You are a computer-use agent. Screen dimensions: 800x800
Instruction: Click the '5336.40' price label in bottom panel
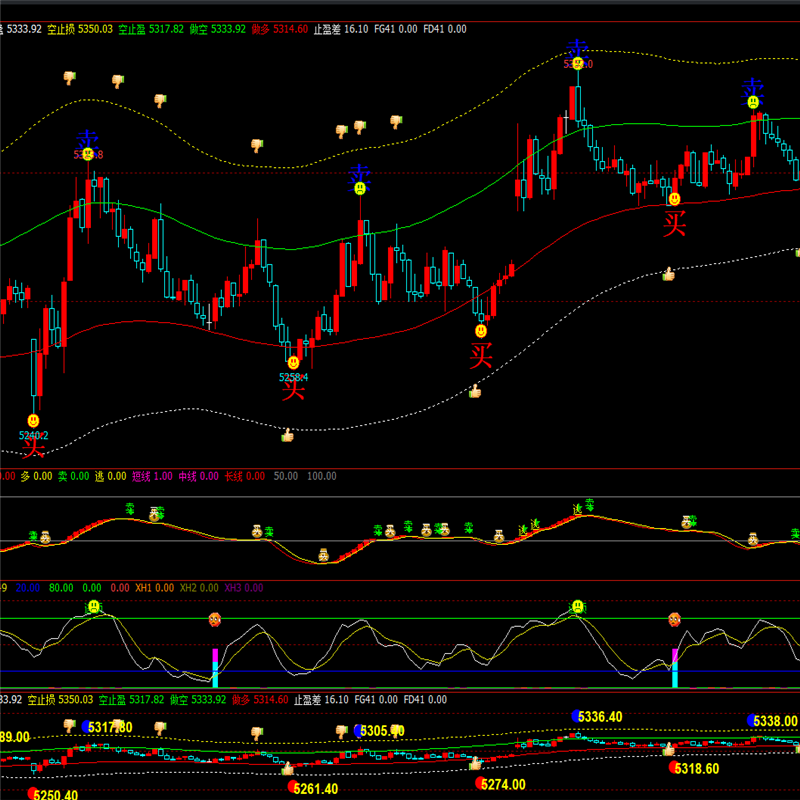click(601, 717)
